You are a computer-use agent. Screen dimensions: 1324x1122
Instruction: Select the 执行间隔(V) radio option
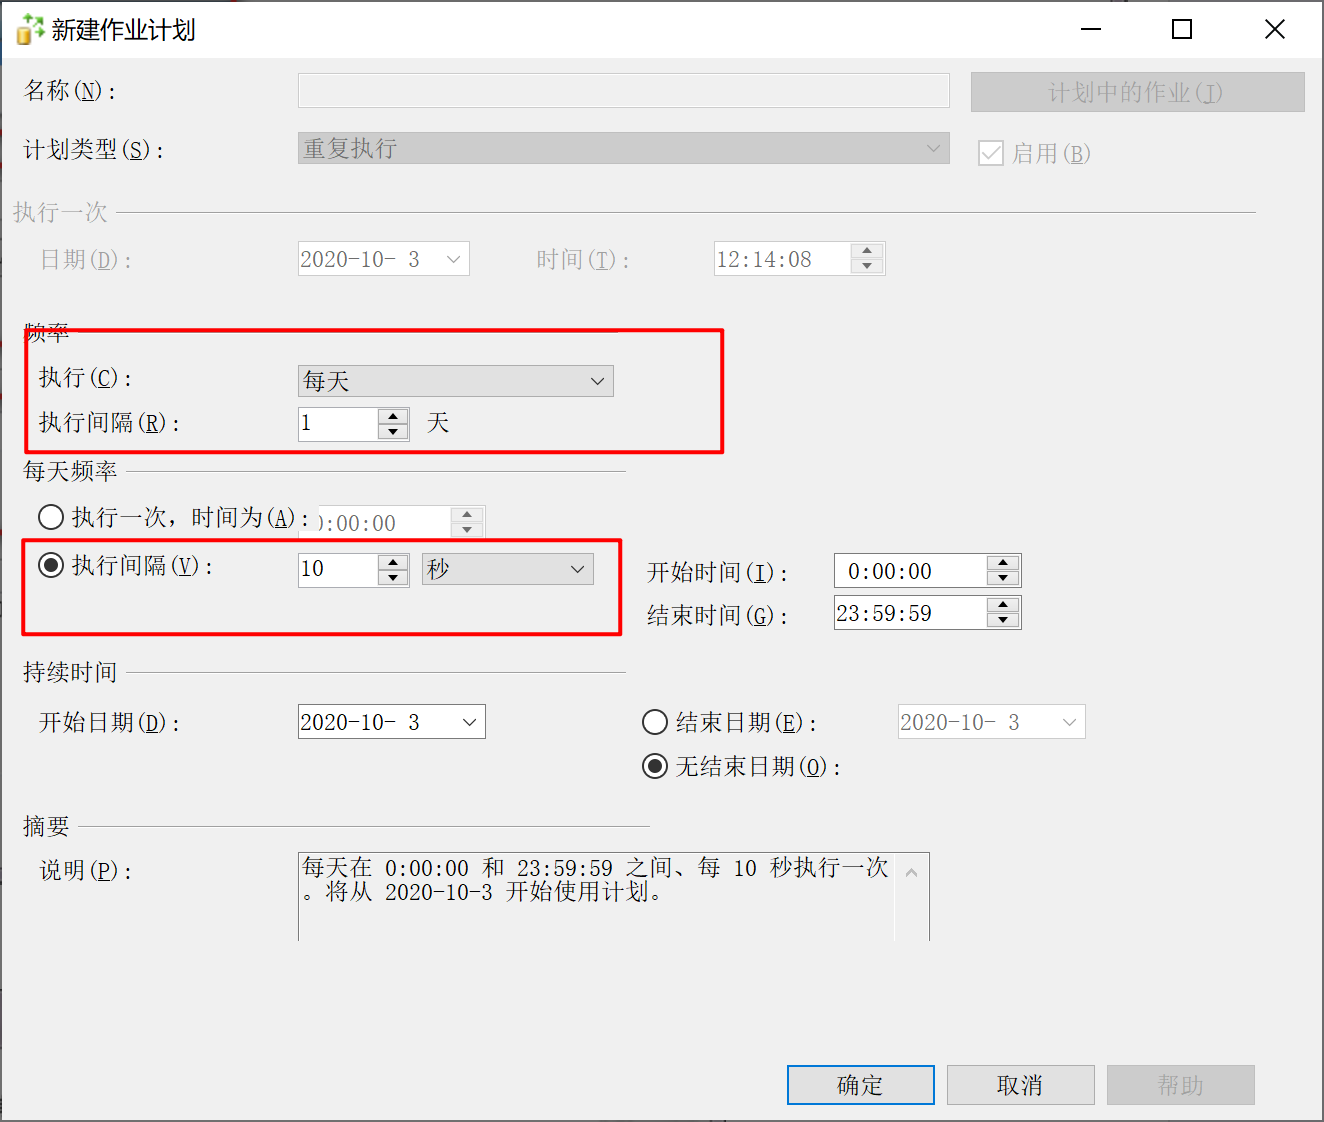51,565
